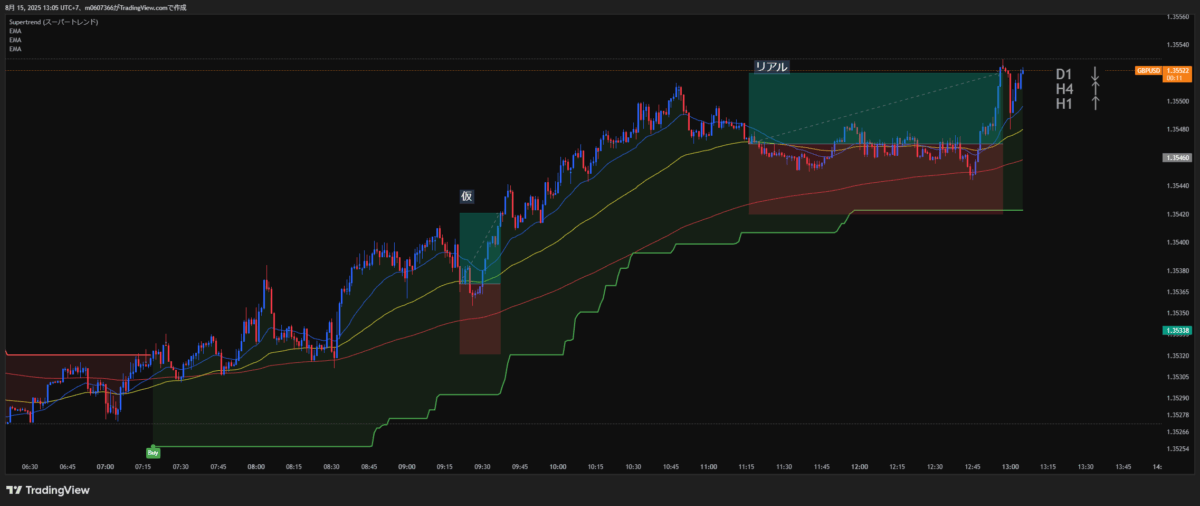The image size is (1200, 506).
Task: Click the bottom EMA legend entry
Action: [15, 48]
